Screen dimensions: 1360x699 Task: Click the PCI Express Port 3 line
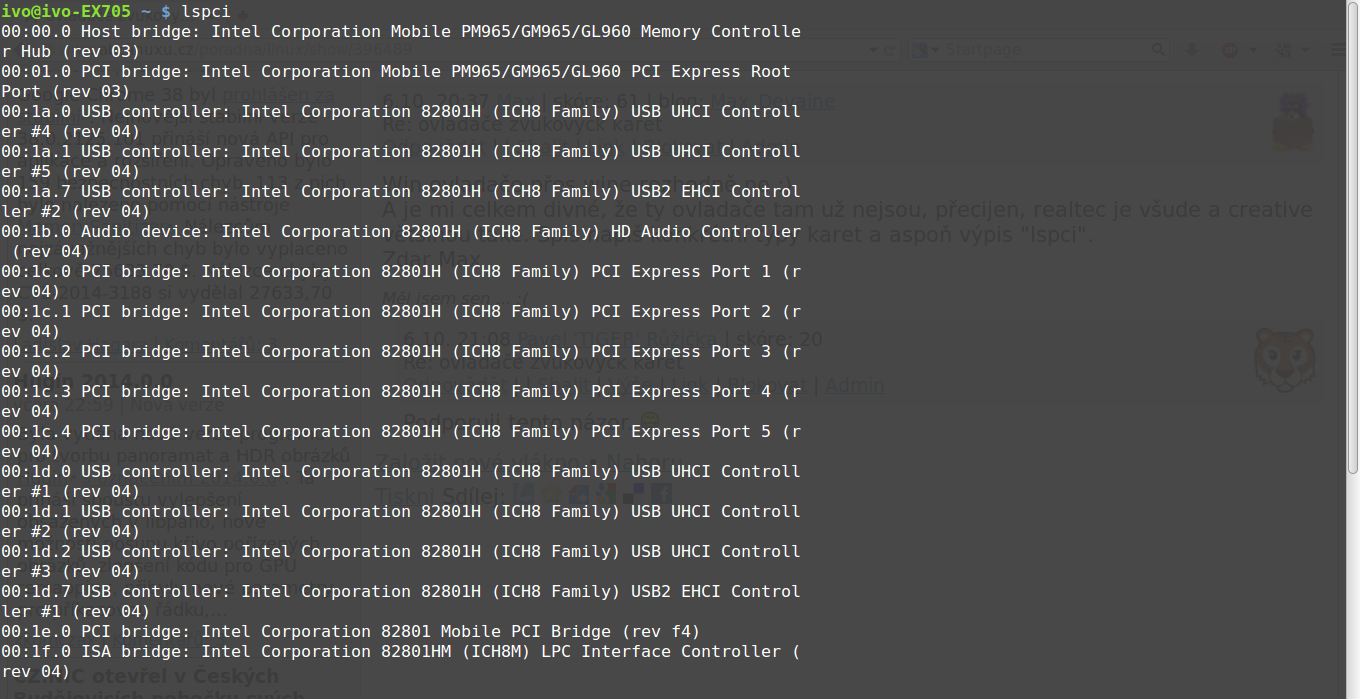click(x=401, y=361)
